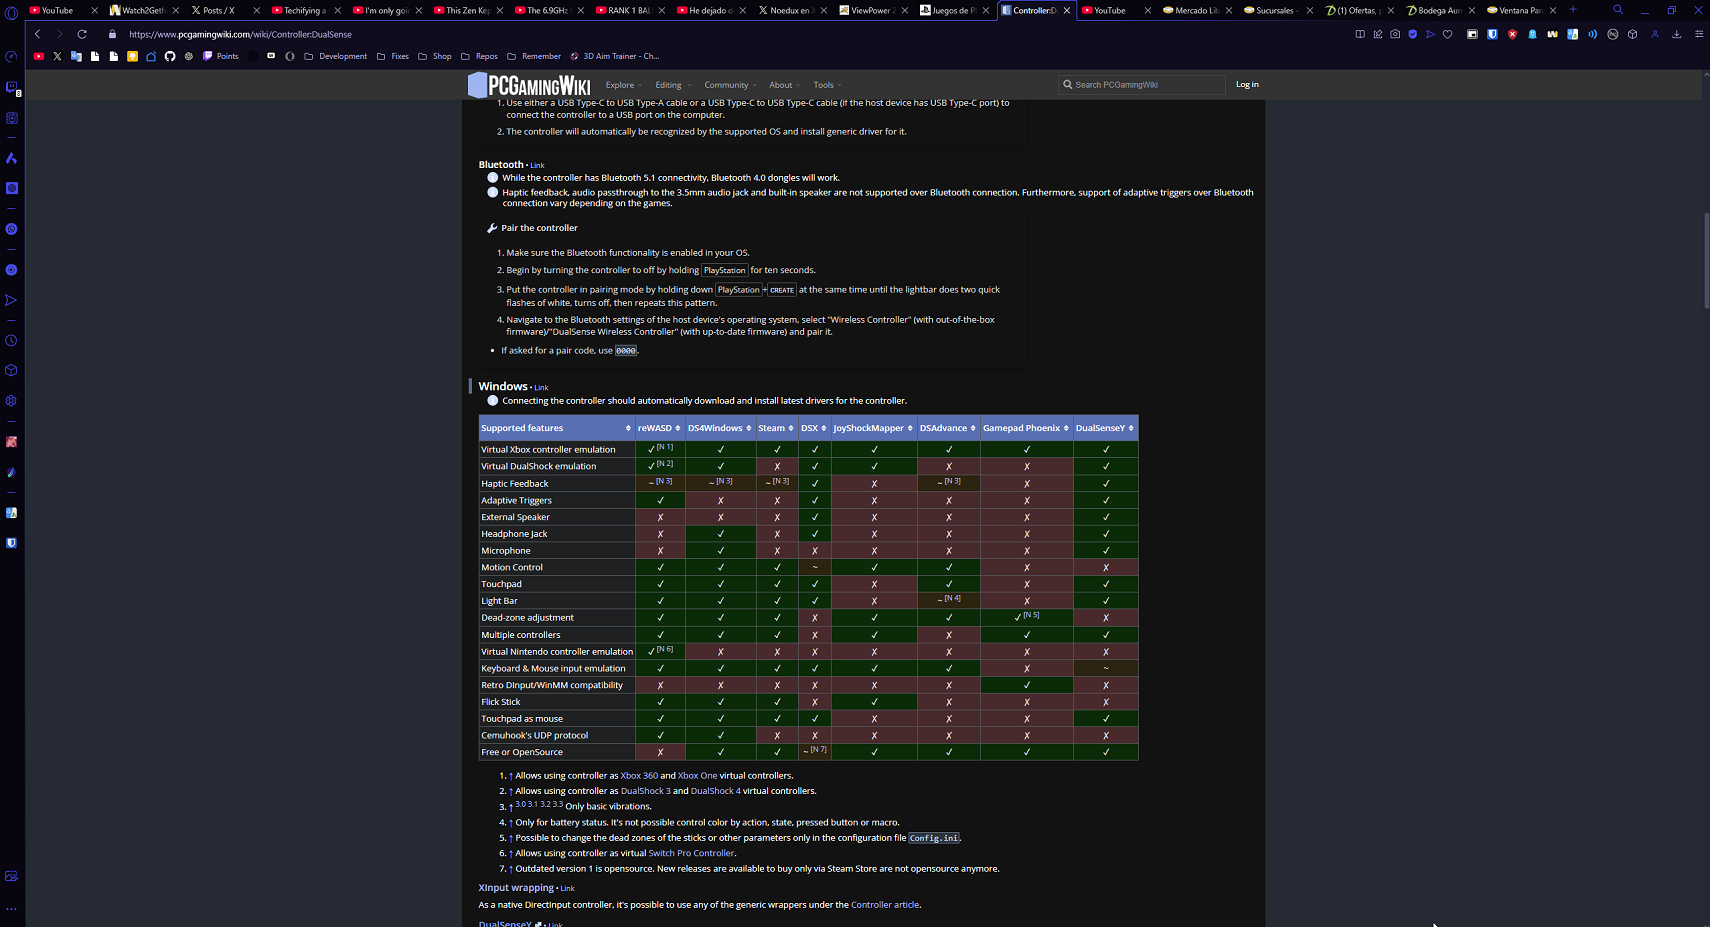Click the Link anchor beside Windows heading
This screenshot has height=927, width=1710.
(541, 388)
